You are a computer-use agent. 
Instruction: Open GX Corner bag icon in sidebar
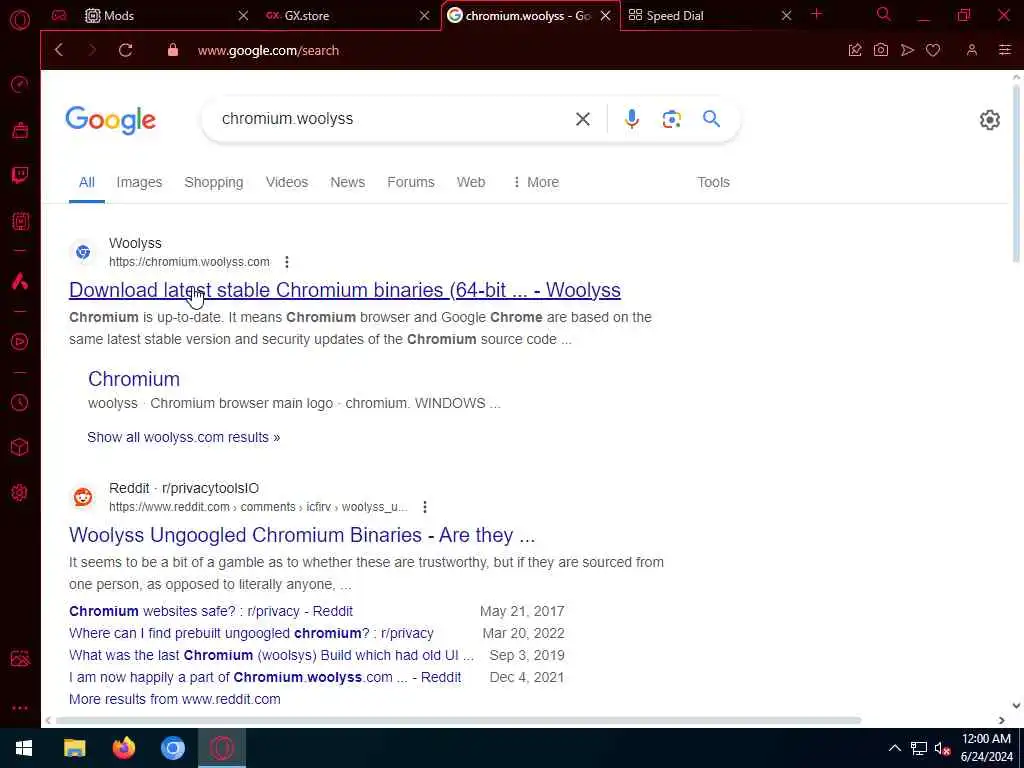click(20, 130)
